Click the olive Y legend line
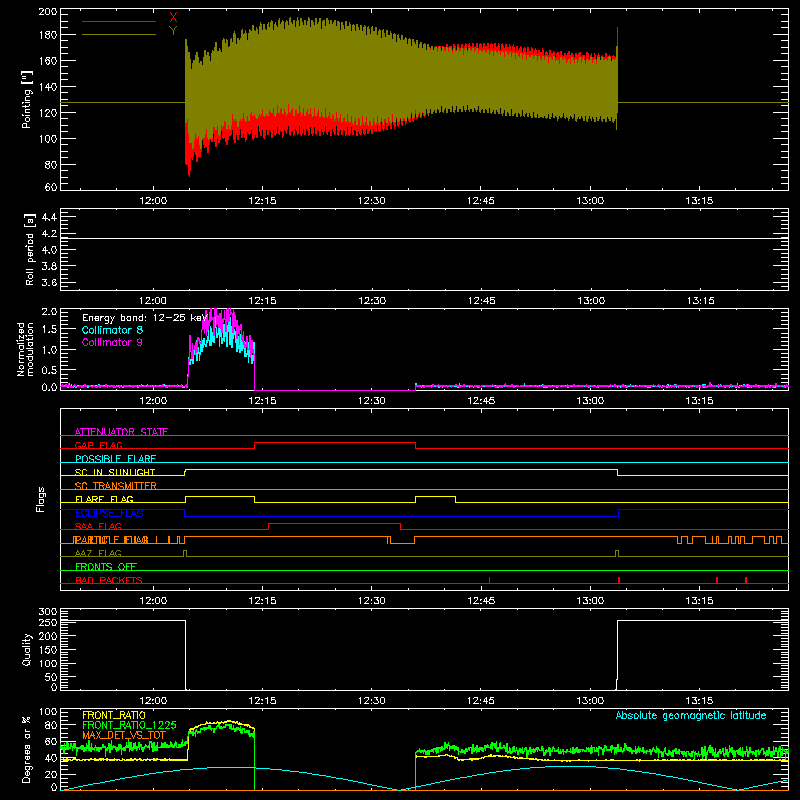Viewport: 800px width, 800px height. coord(119,35)
